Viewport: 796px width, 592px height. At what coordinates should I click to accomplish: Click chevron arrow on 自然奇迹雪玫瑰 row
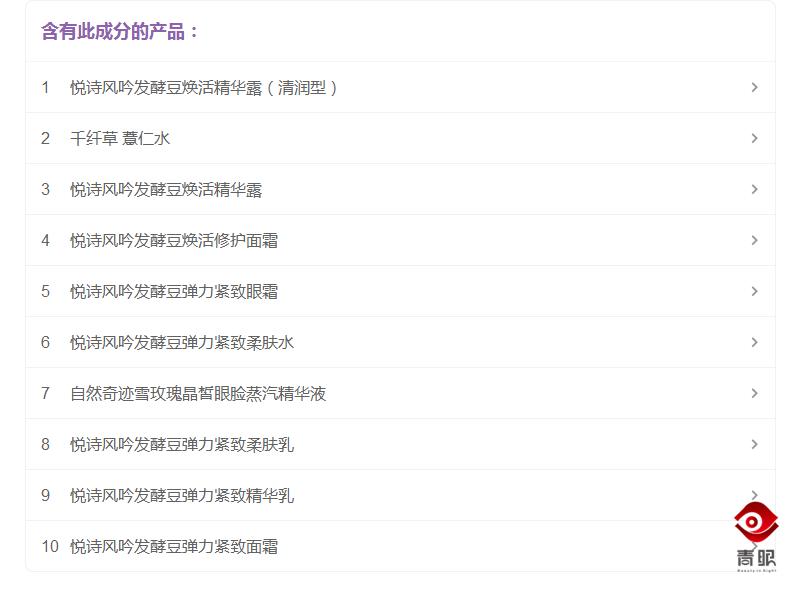point(755,393)
